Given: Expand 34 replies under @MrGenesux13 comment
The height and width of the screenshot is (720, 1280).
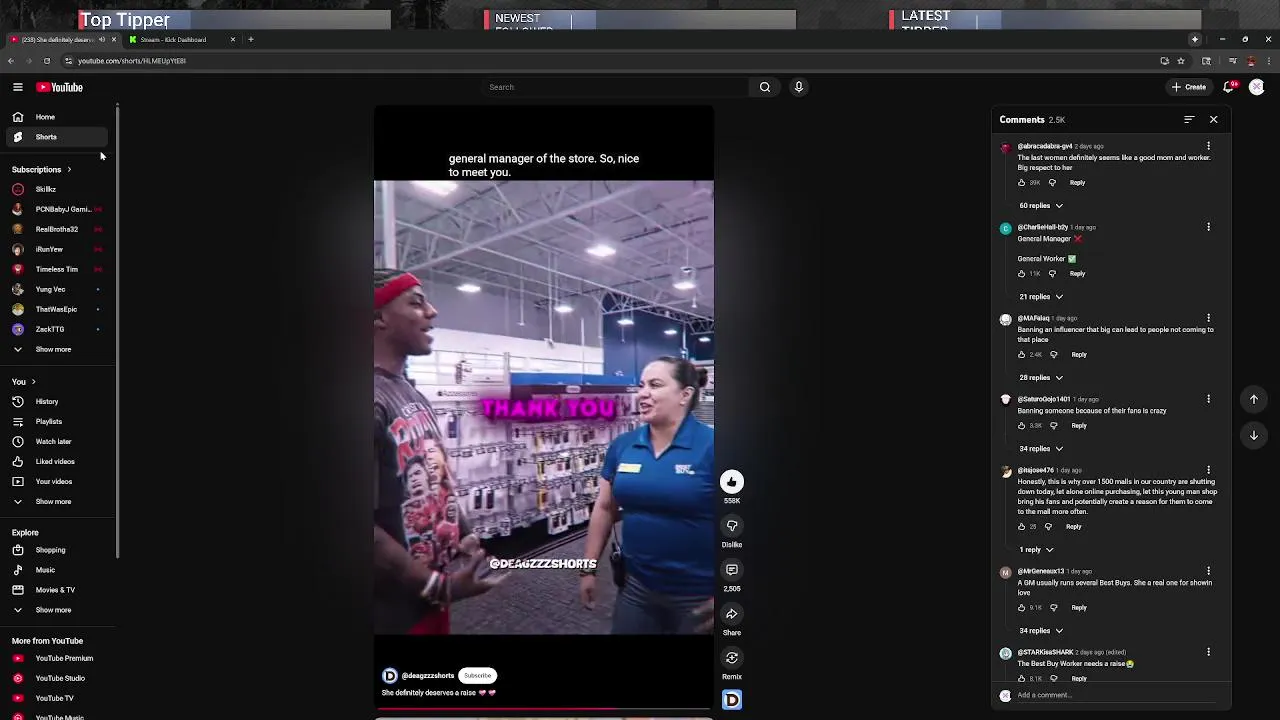Looking at the screenshot, I should 1041,631.
